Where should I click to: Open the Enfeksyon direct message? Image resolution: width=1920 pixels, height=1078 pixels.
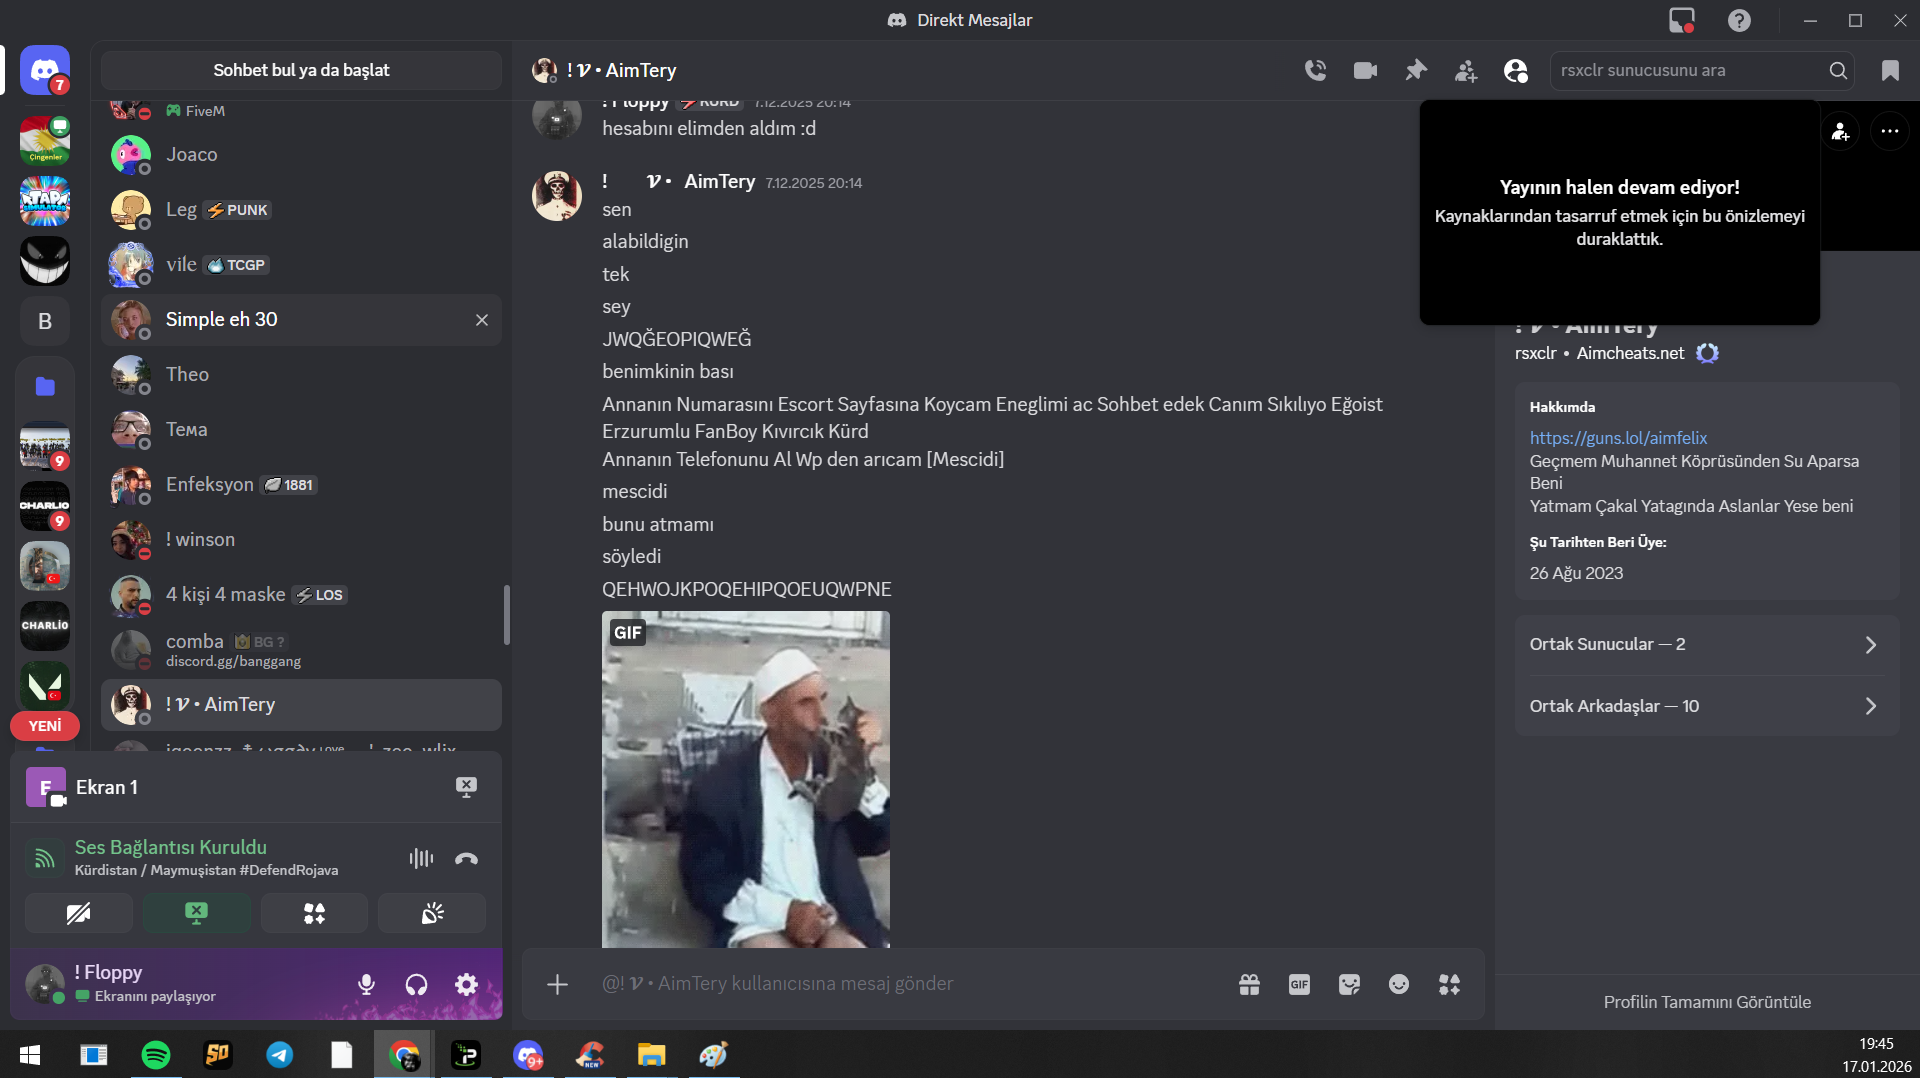[x=301, y=485]
